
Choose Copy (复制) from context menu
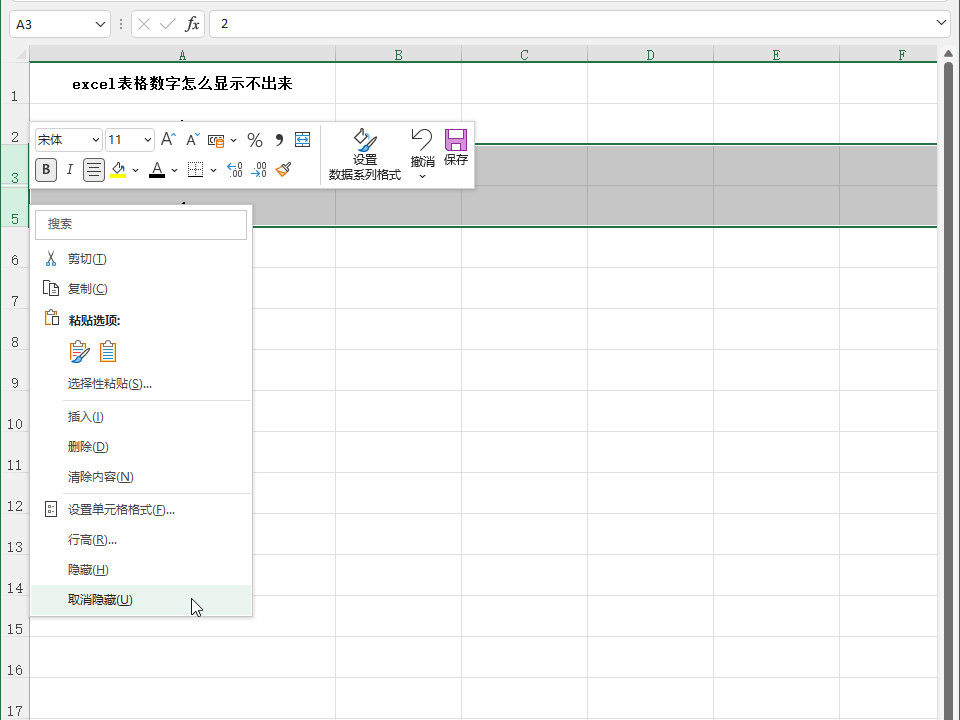(x=141, y=289)
